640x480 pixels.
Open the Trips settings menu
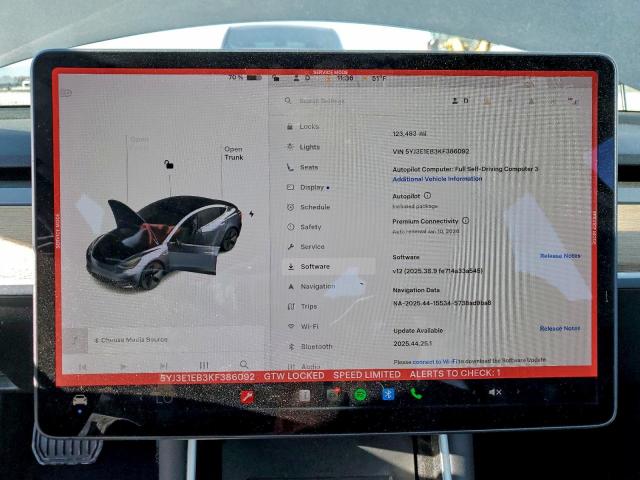[302, 307]
